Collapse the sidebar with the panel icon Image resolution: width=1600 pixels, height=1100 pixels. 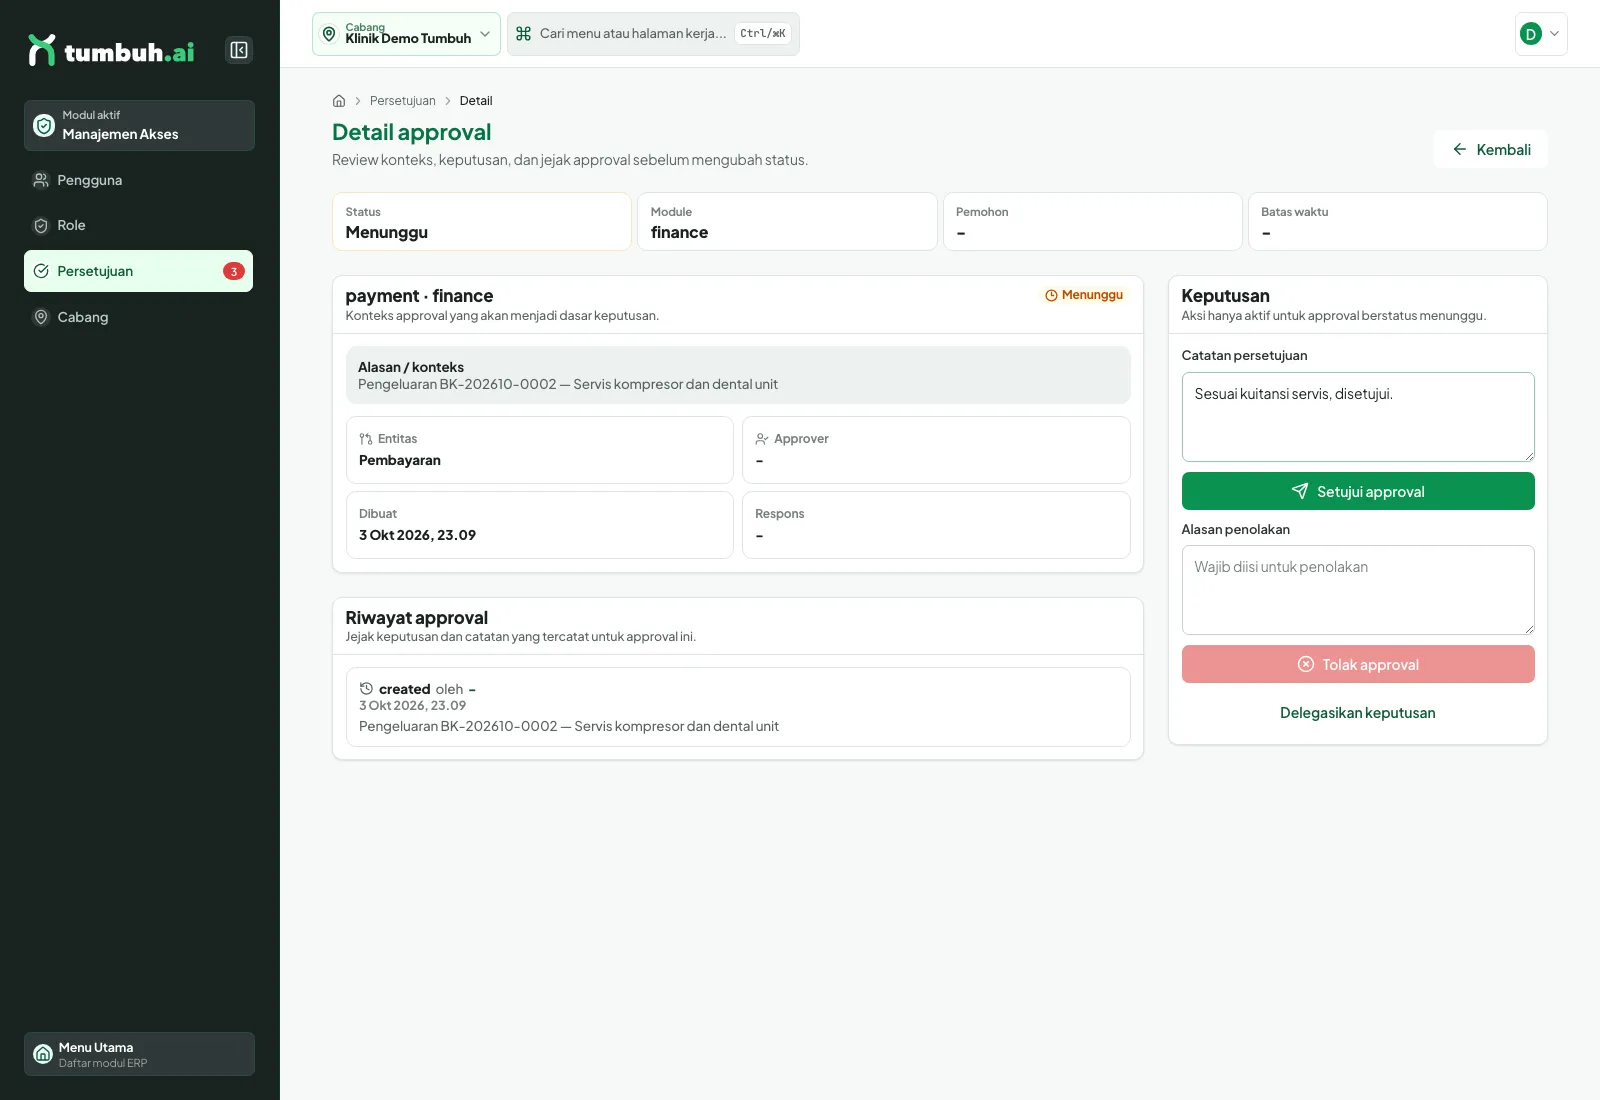point(239,50)
